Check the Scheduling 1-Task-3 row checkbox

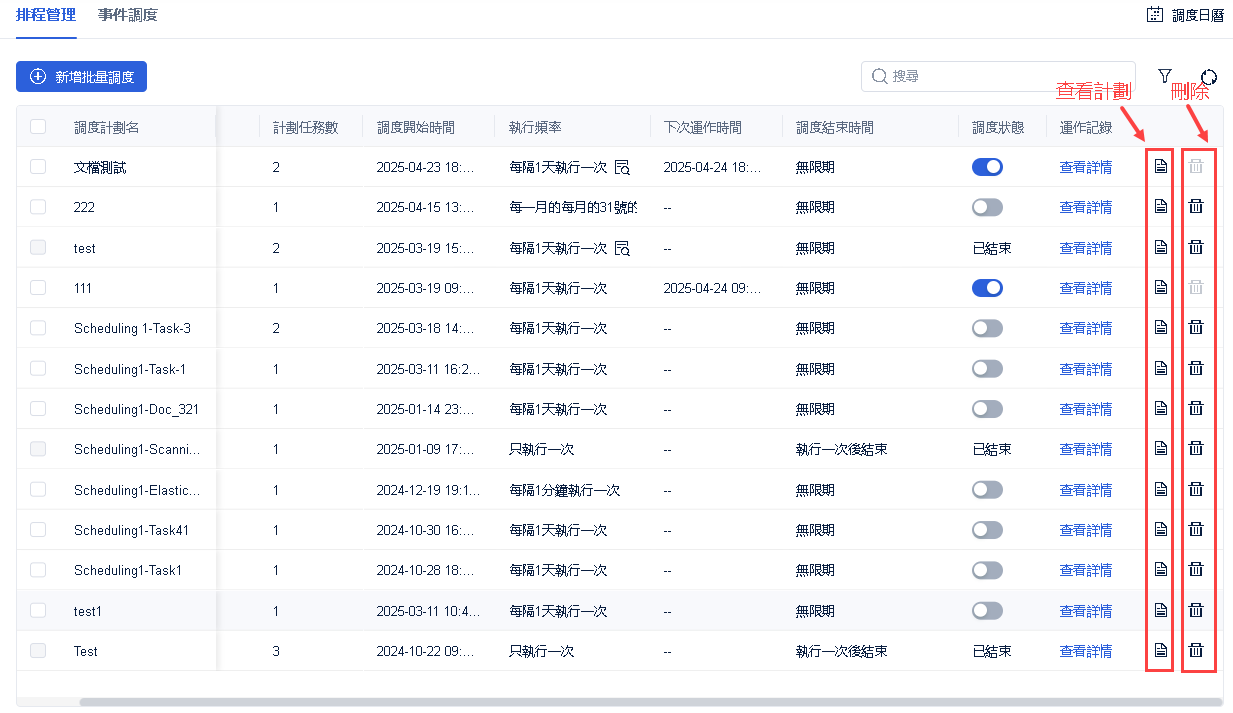pyautogui.click(x=38, y=328)
